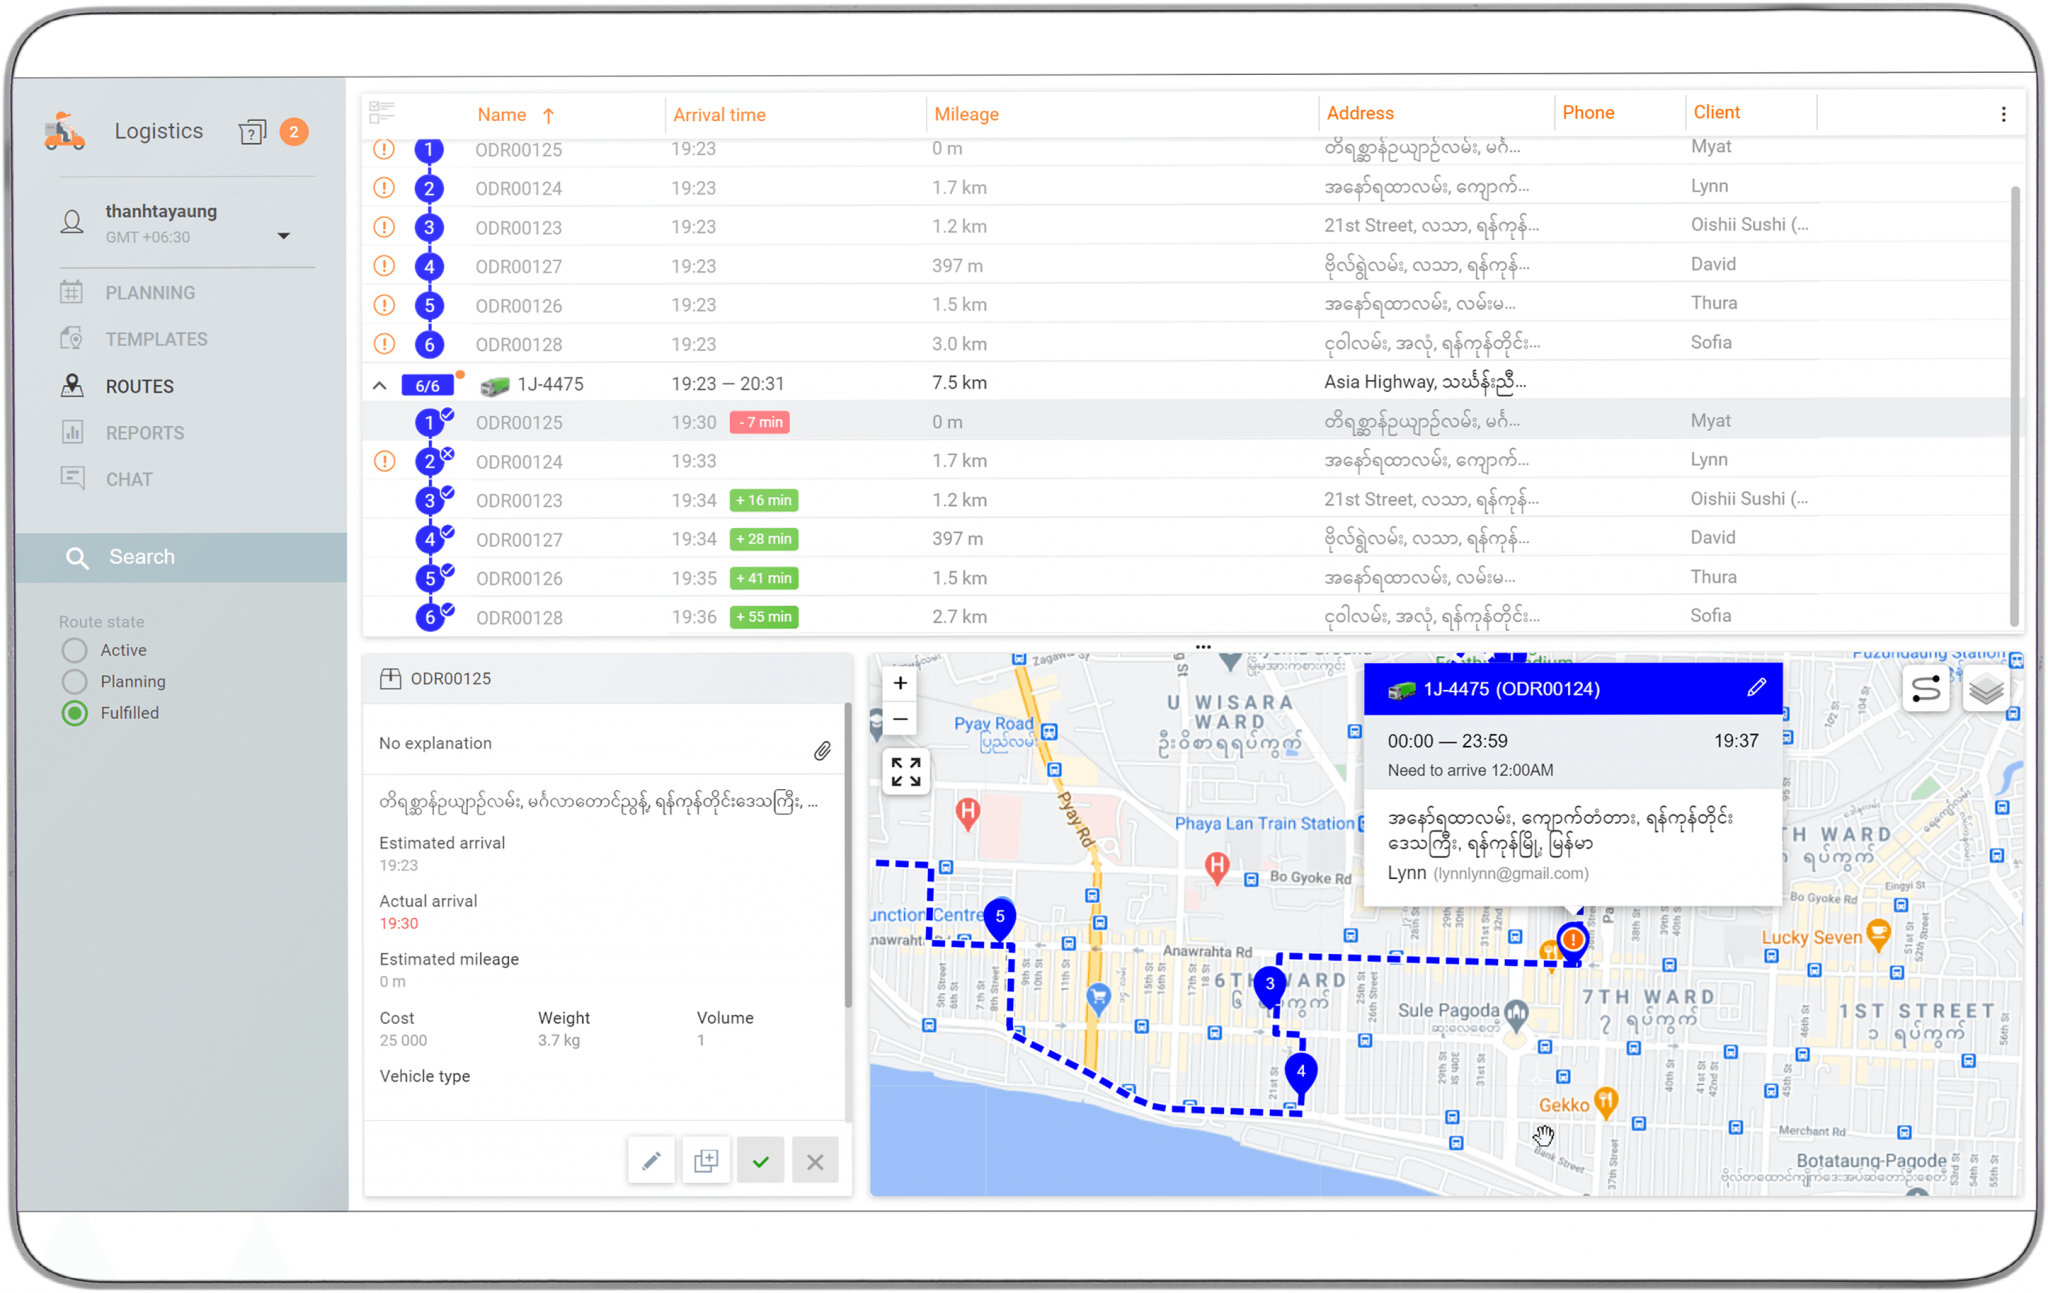Click the attachment paperclip in ODR00125 panel
This screenshot has width=2048, height=1293.
pos(823,751)
